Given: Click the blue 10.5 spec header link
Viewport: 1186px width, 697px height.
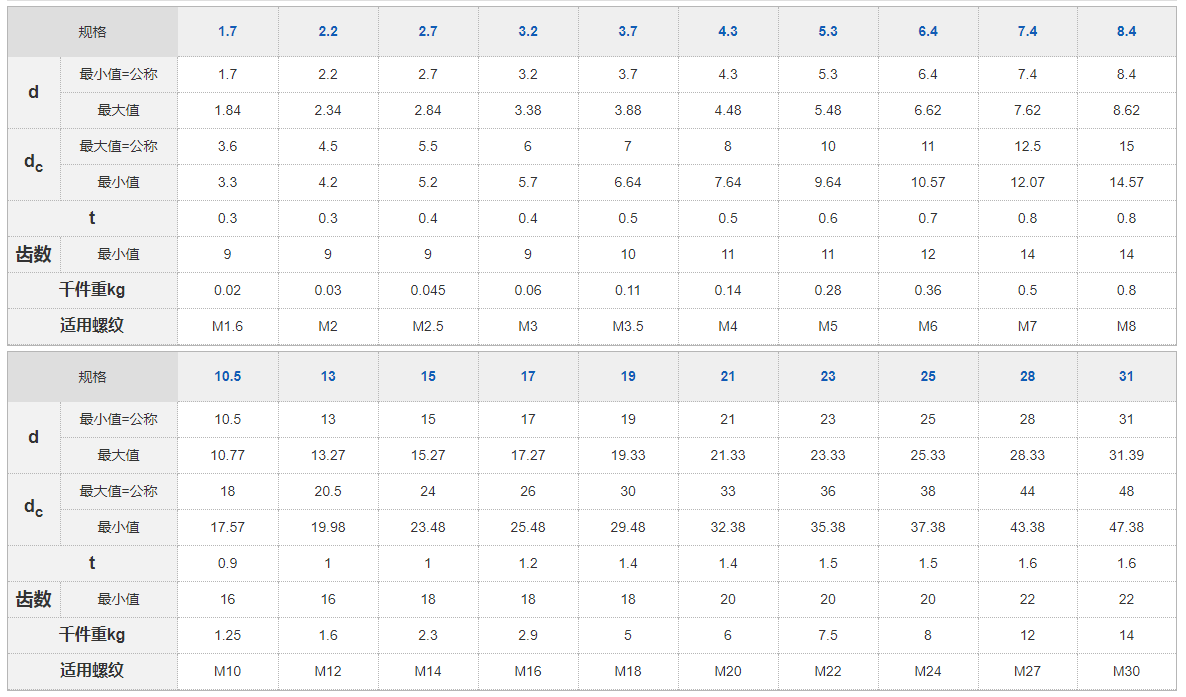Looking at the screenshot, I should (227, 377).
